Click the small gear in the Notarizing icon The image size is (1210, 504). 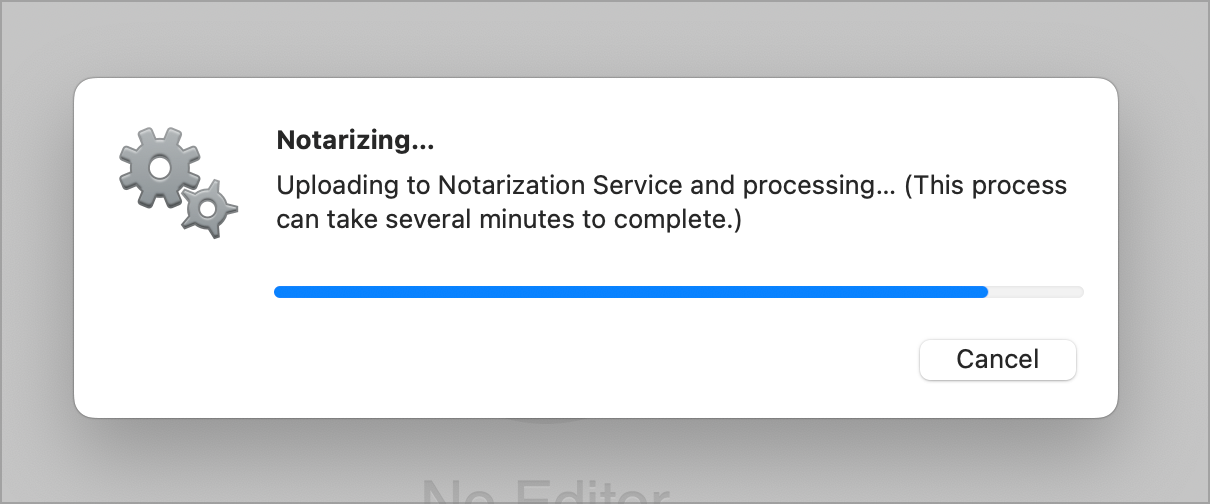[208, 208]
